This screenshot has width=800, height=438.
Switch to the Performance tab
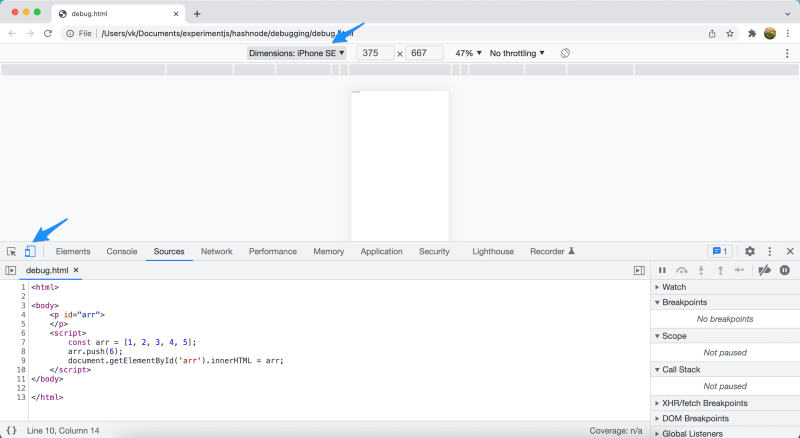point(273,251)
